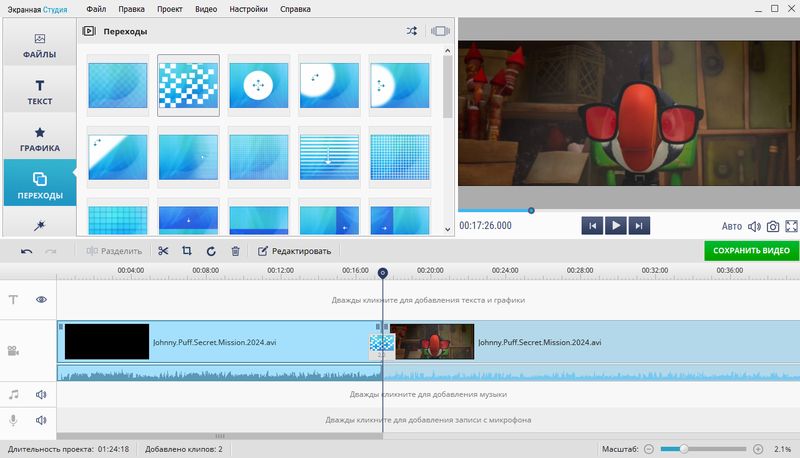Apply random transitions with the shuffle icon
The image size is (800, 458).
[x=412, y=31]
